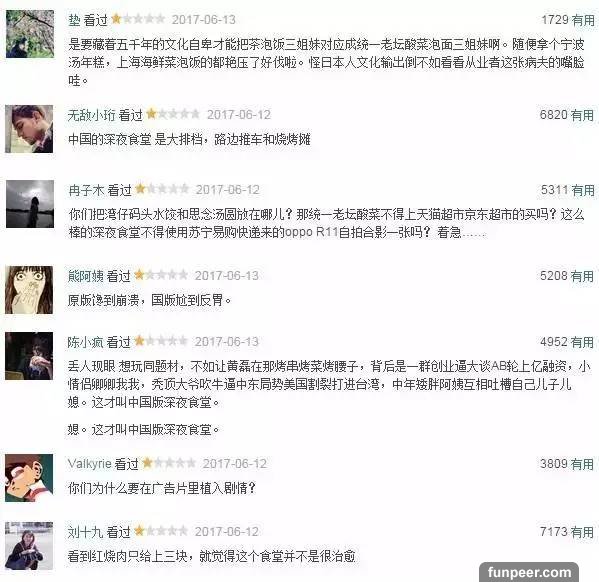
Task: Click the one-star icon on Valkyrie's review
Action: pyautogui.click(x=147, y=463)
